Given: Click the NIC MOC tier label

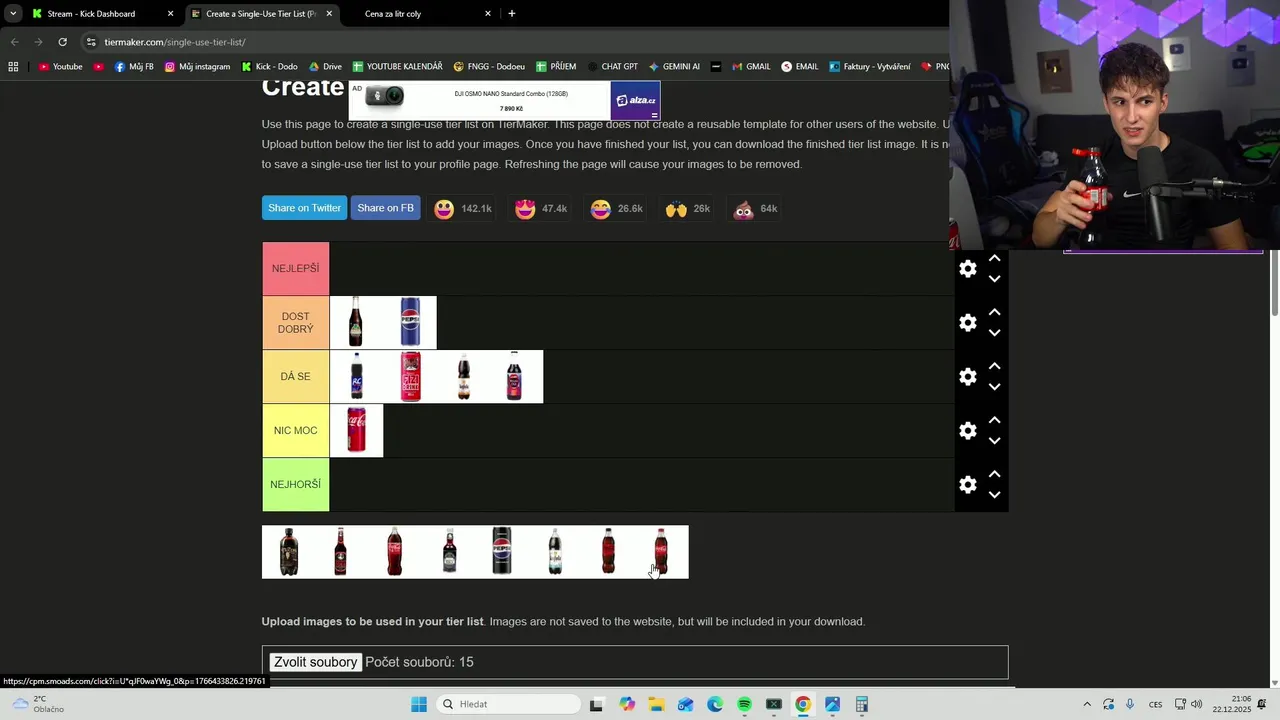Looking at the screenshot, I should point(296,431).
